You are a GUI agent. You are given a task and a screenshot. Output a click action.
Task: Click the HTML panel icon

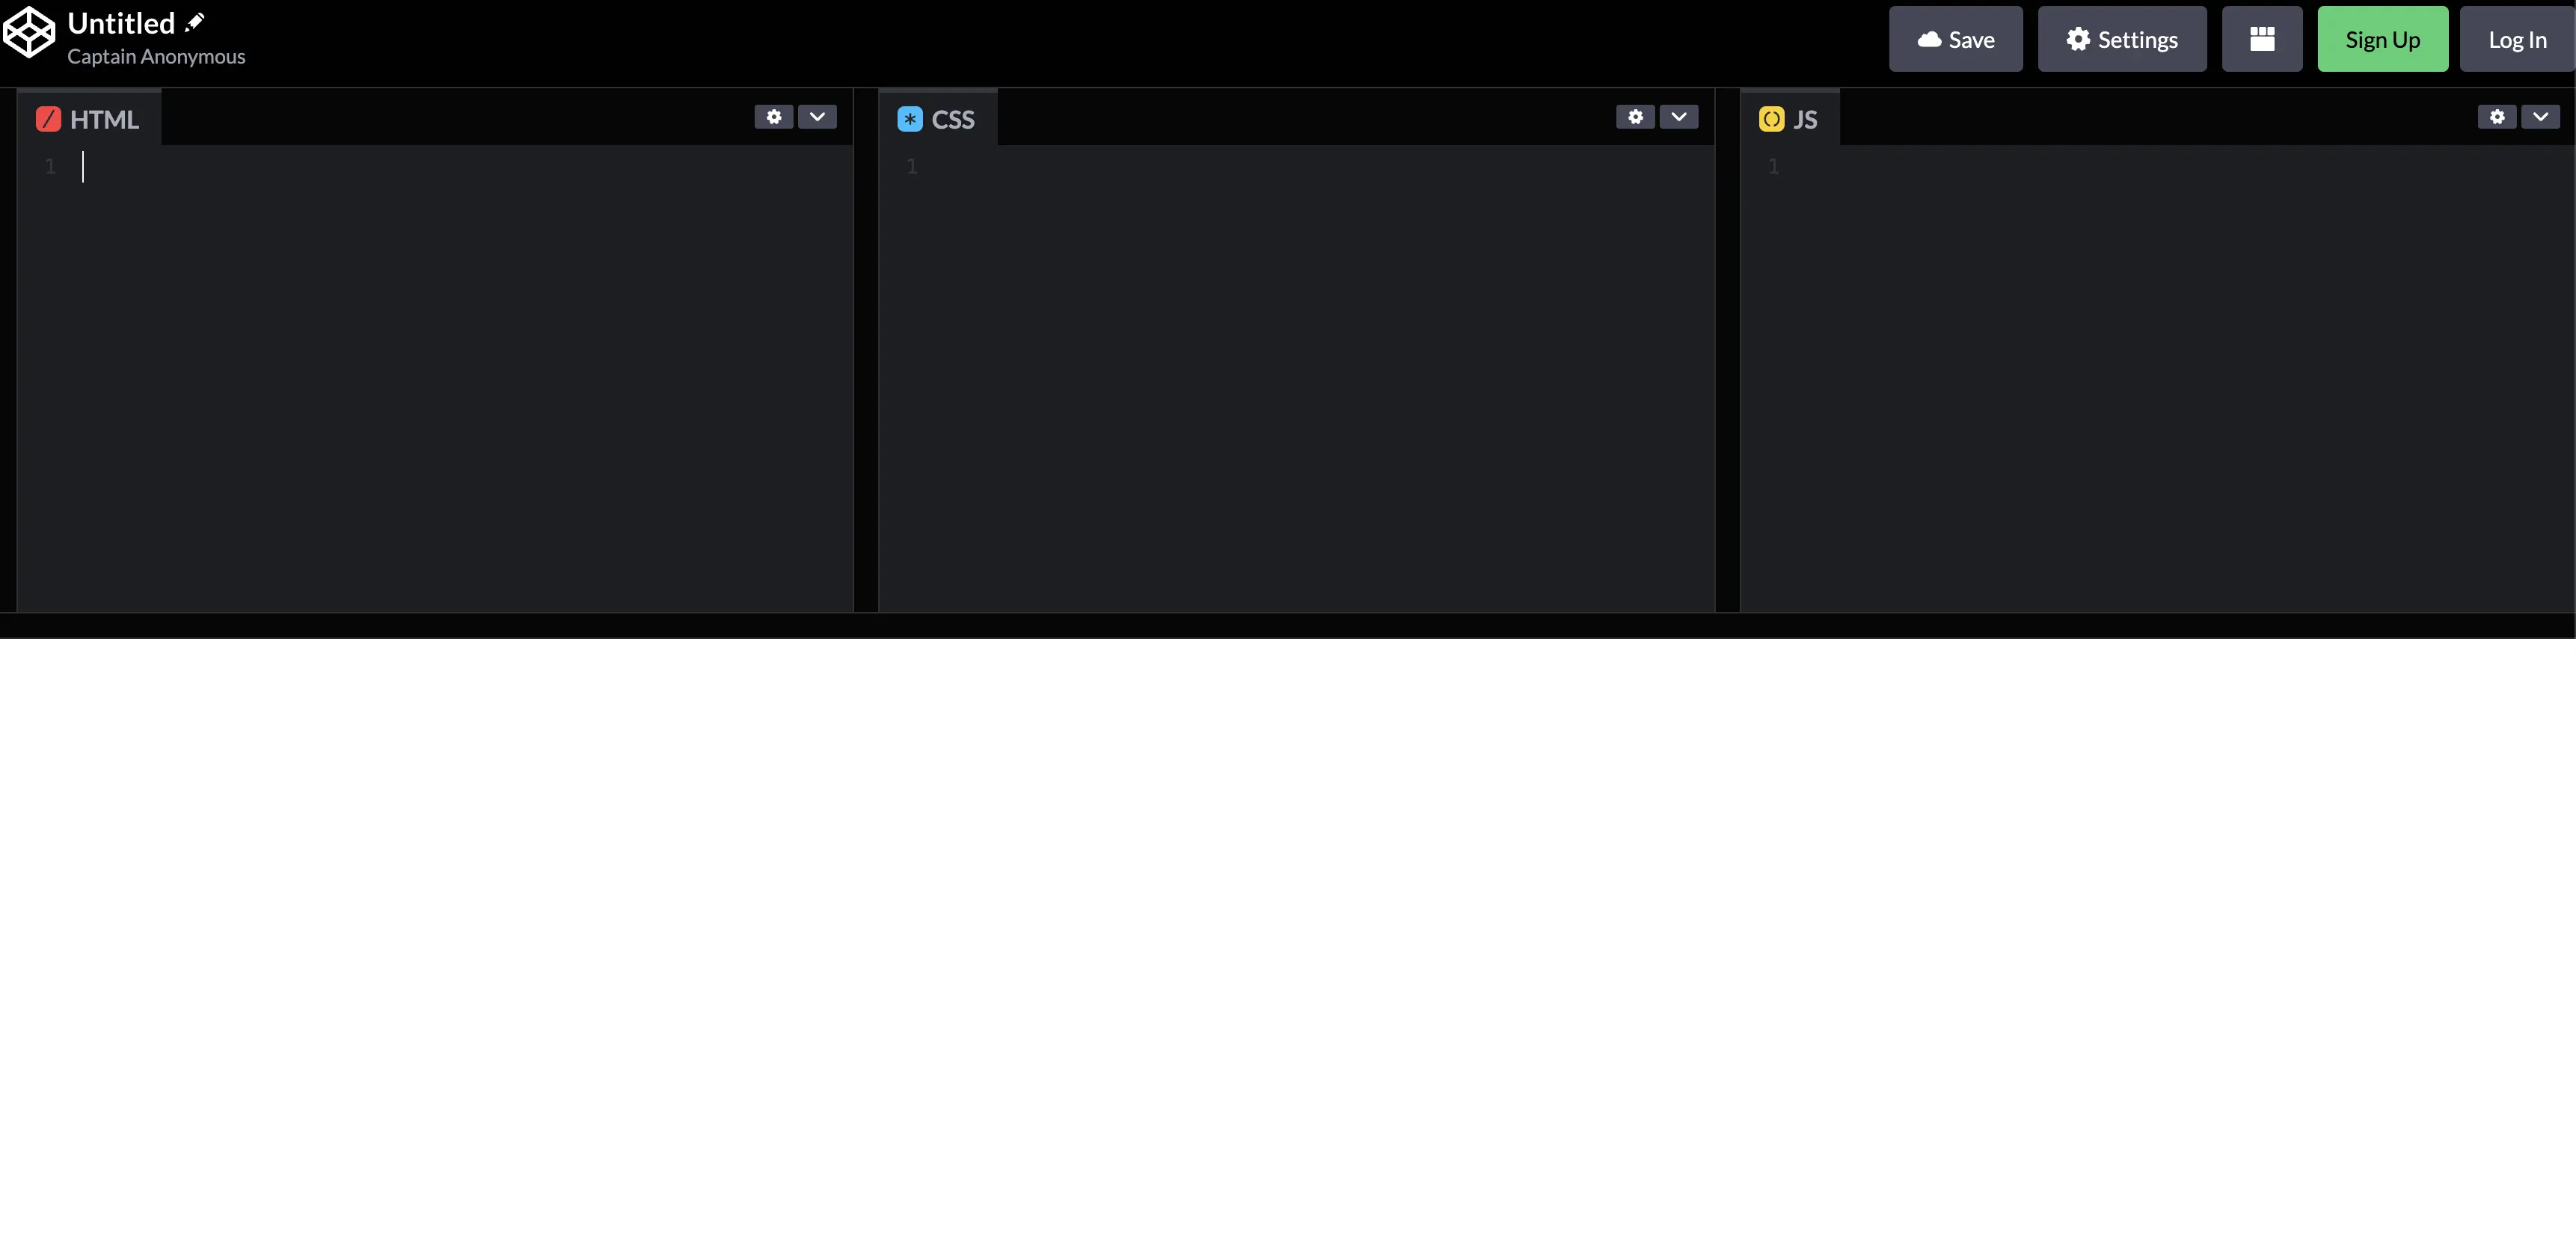tap(48, 118)
